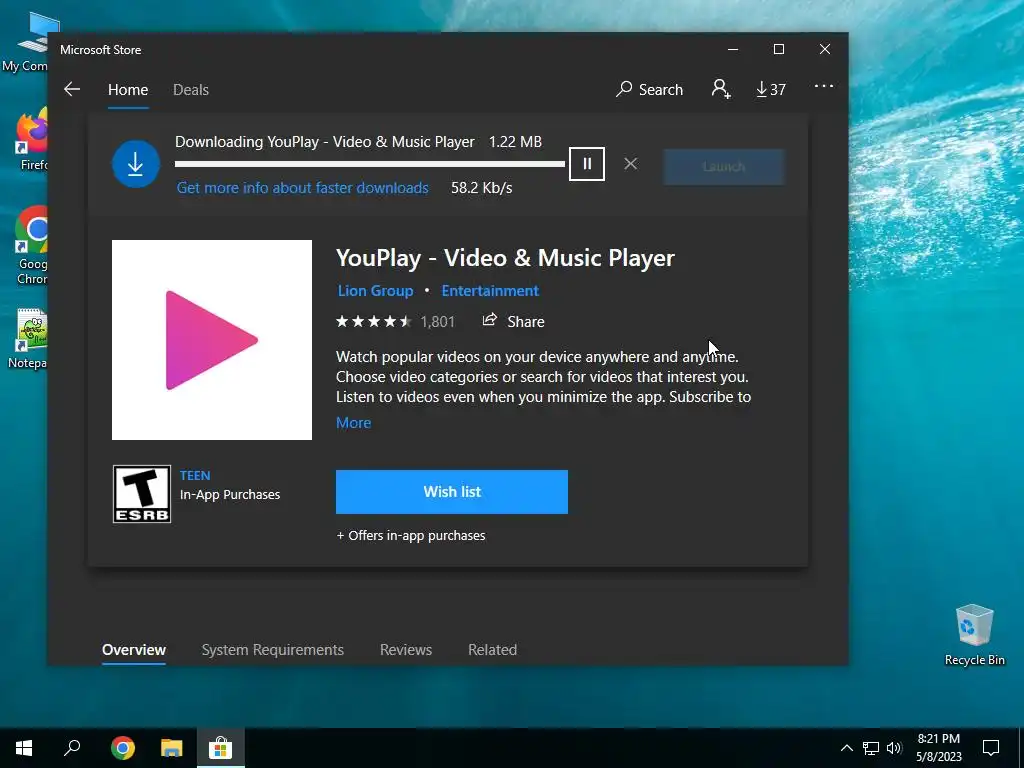Maximize the Microsoft Store window

(778, 50)
